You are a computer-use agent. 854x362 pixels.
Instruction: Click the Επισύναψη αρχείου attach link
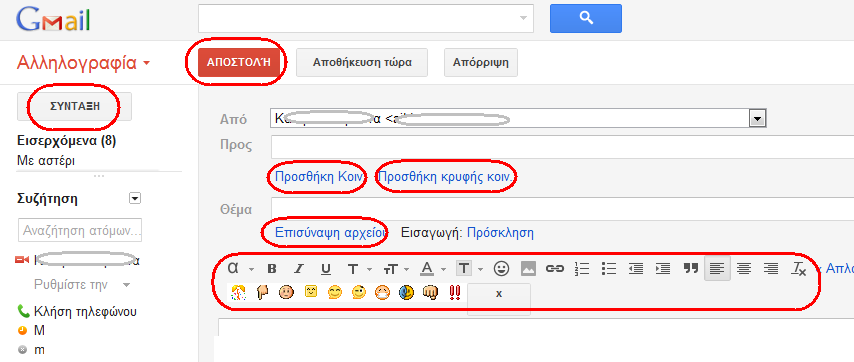click(x=331, y=233)
